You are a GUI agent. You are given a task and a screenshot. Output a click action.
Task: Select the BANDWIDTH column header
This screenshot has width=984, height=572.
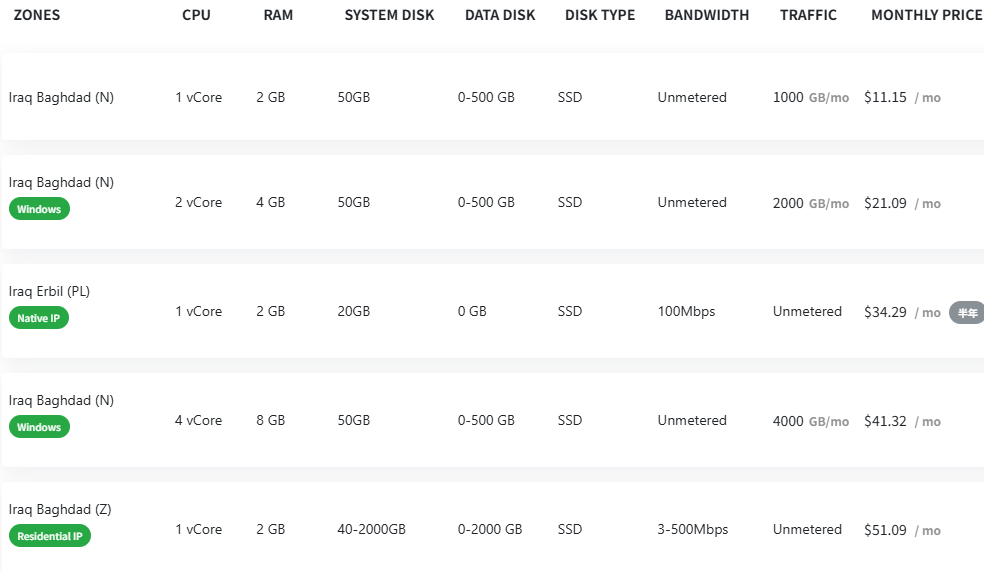click(706, 15)
